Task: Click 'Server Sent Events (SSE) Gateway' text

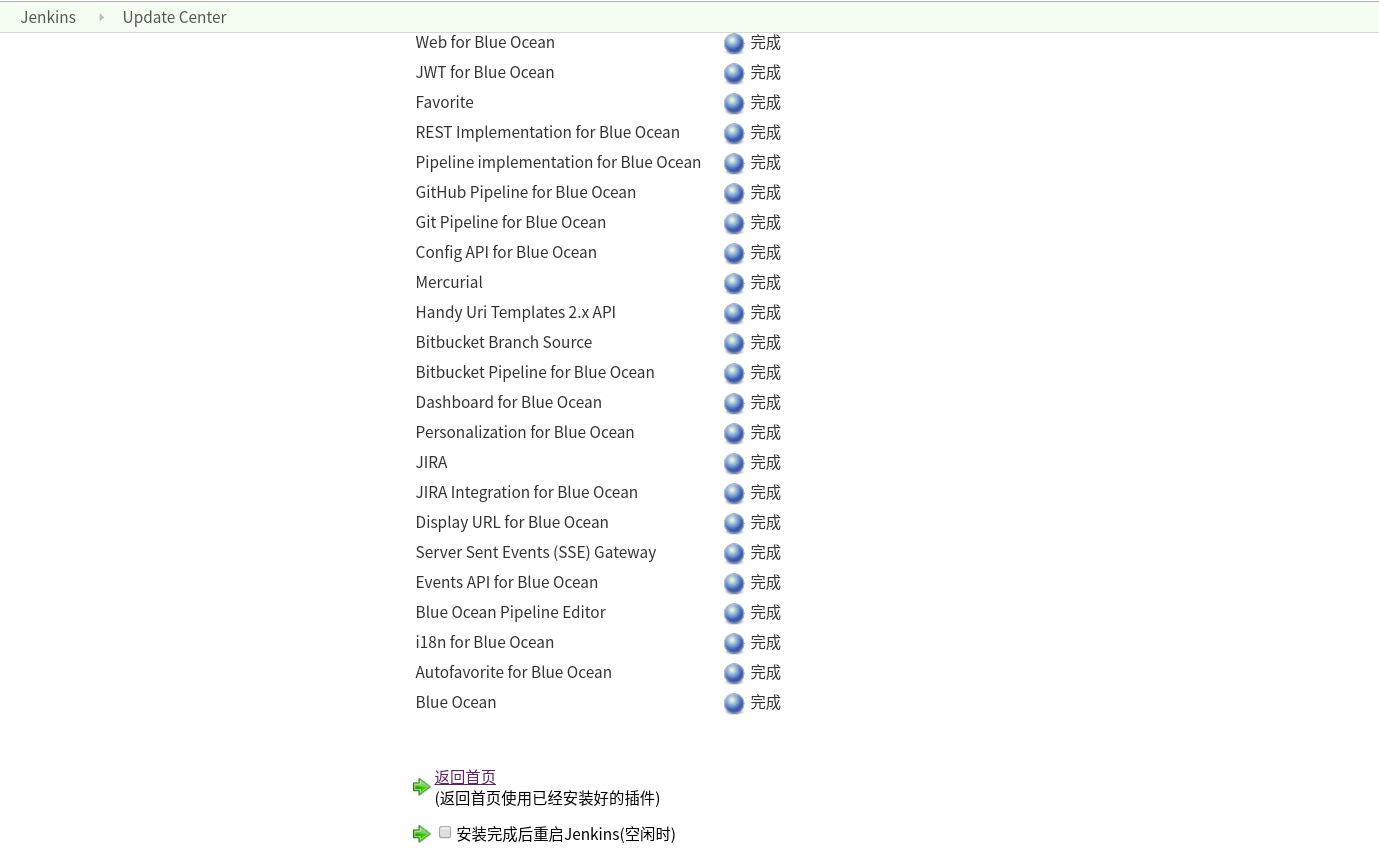Action: (x=536, y=552)
